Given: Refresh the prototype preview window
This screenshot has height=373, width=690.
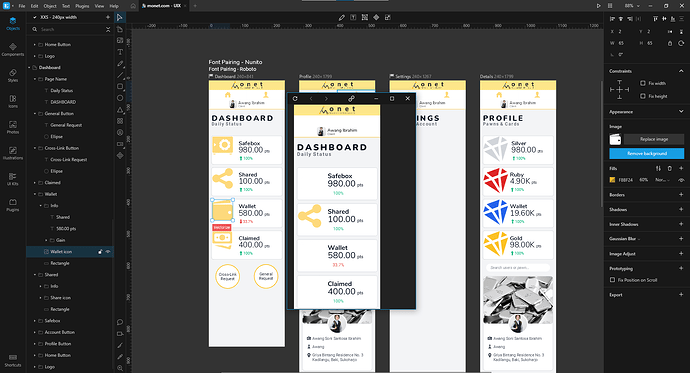Looking at the screenshot, I should pos(295,99).
